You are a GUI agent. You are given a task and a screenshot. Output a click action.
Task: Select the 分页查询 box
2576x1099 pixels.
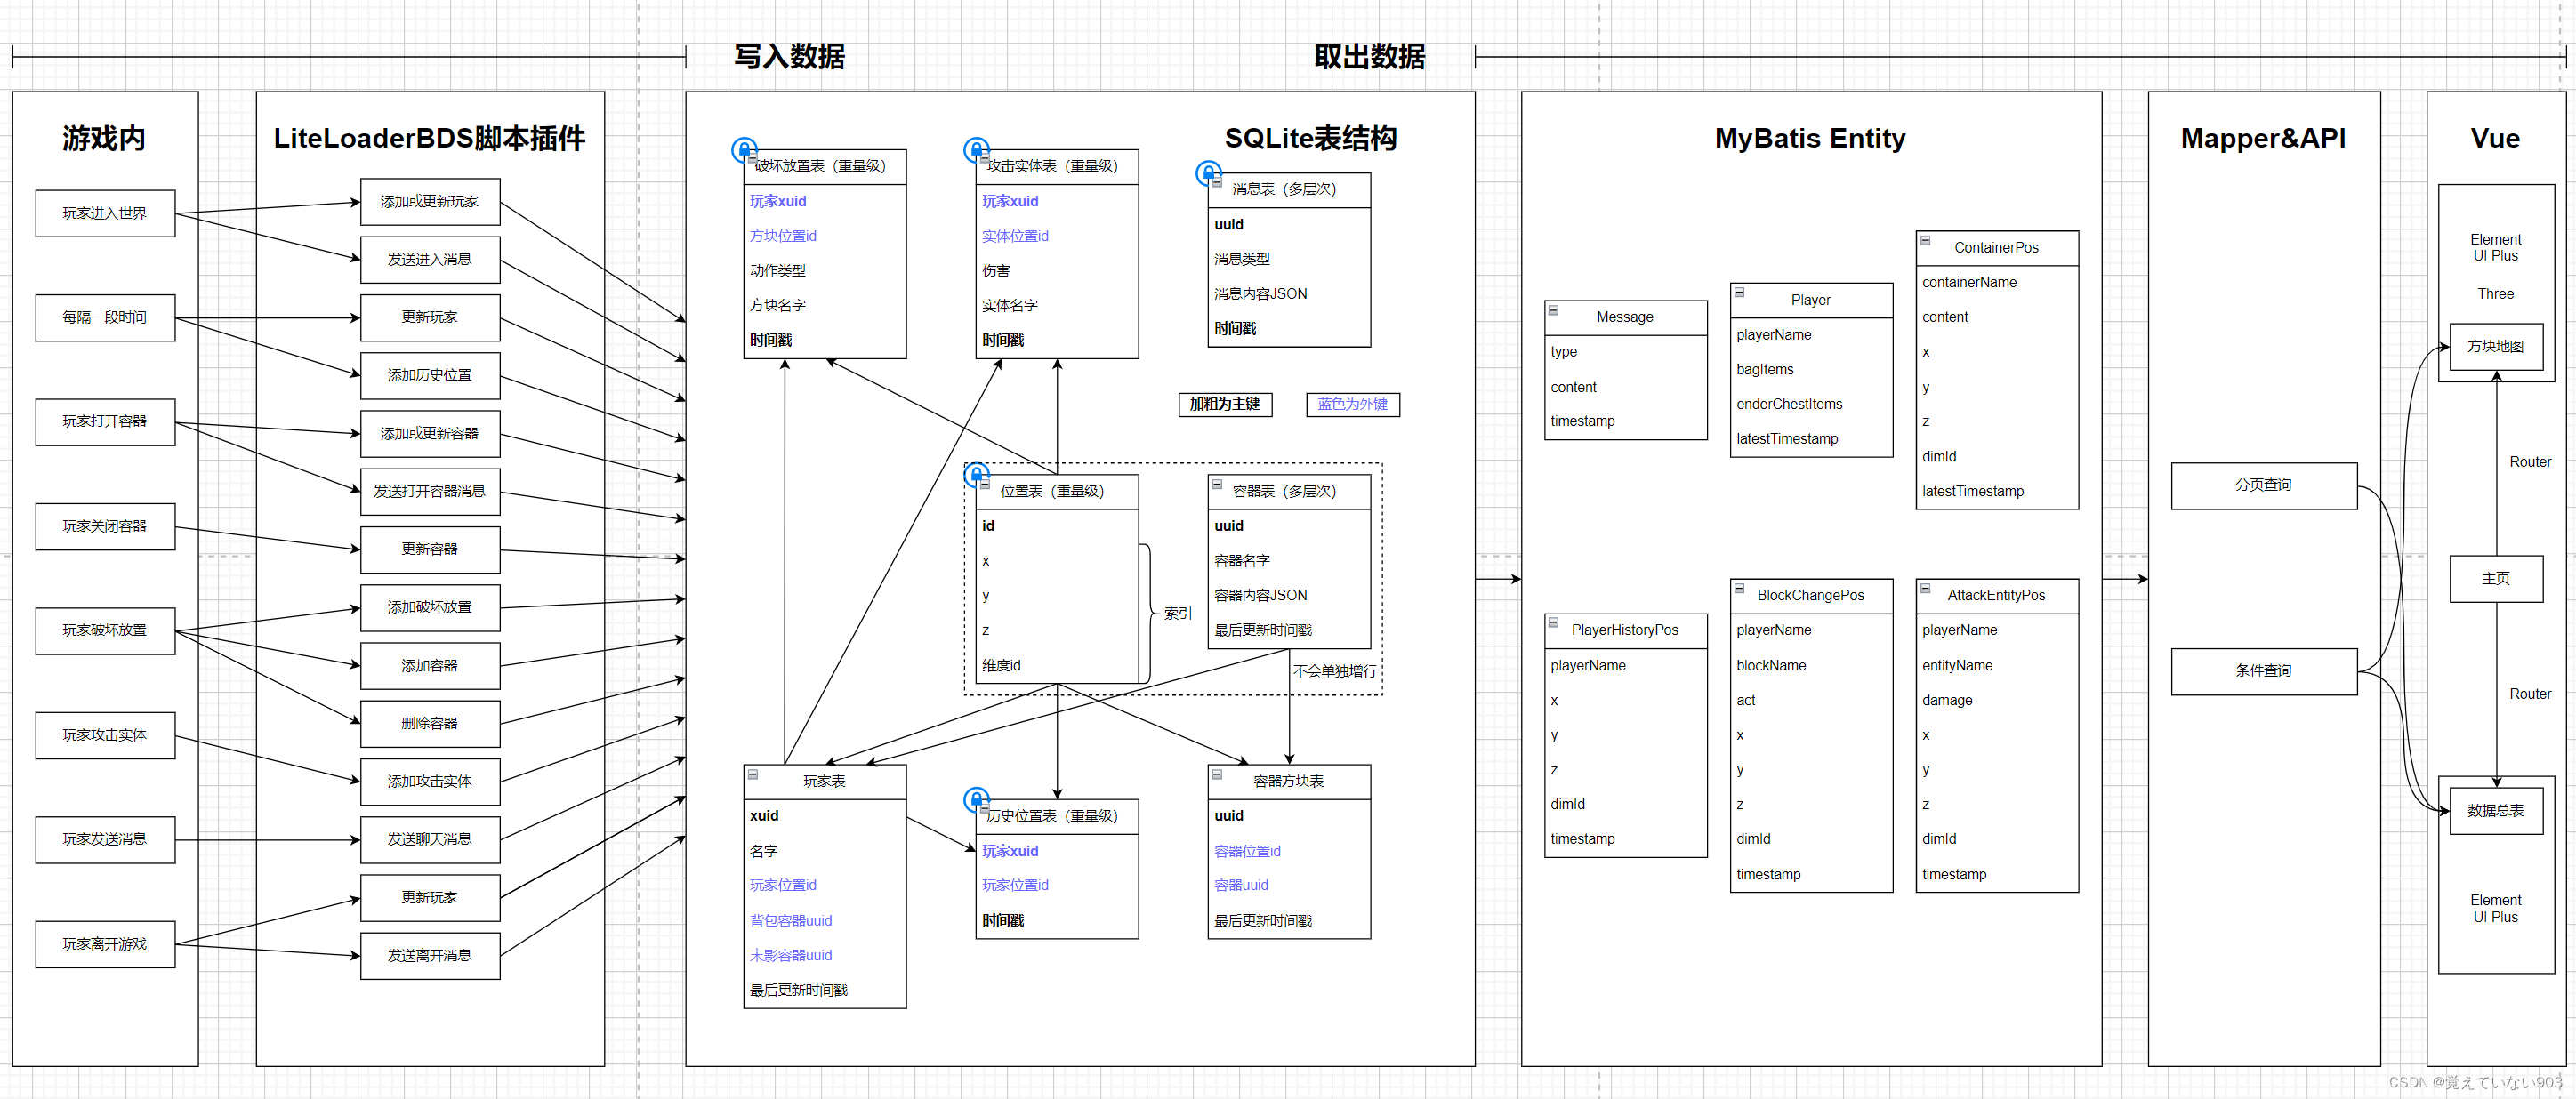(x=2263, y=485)
